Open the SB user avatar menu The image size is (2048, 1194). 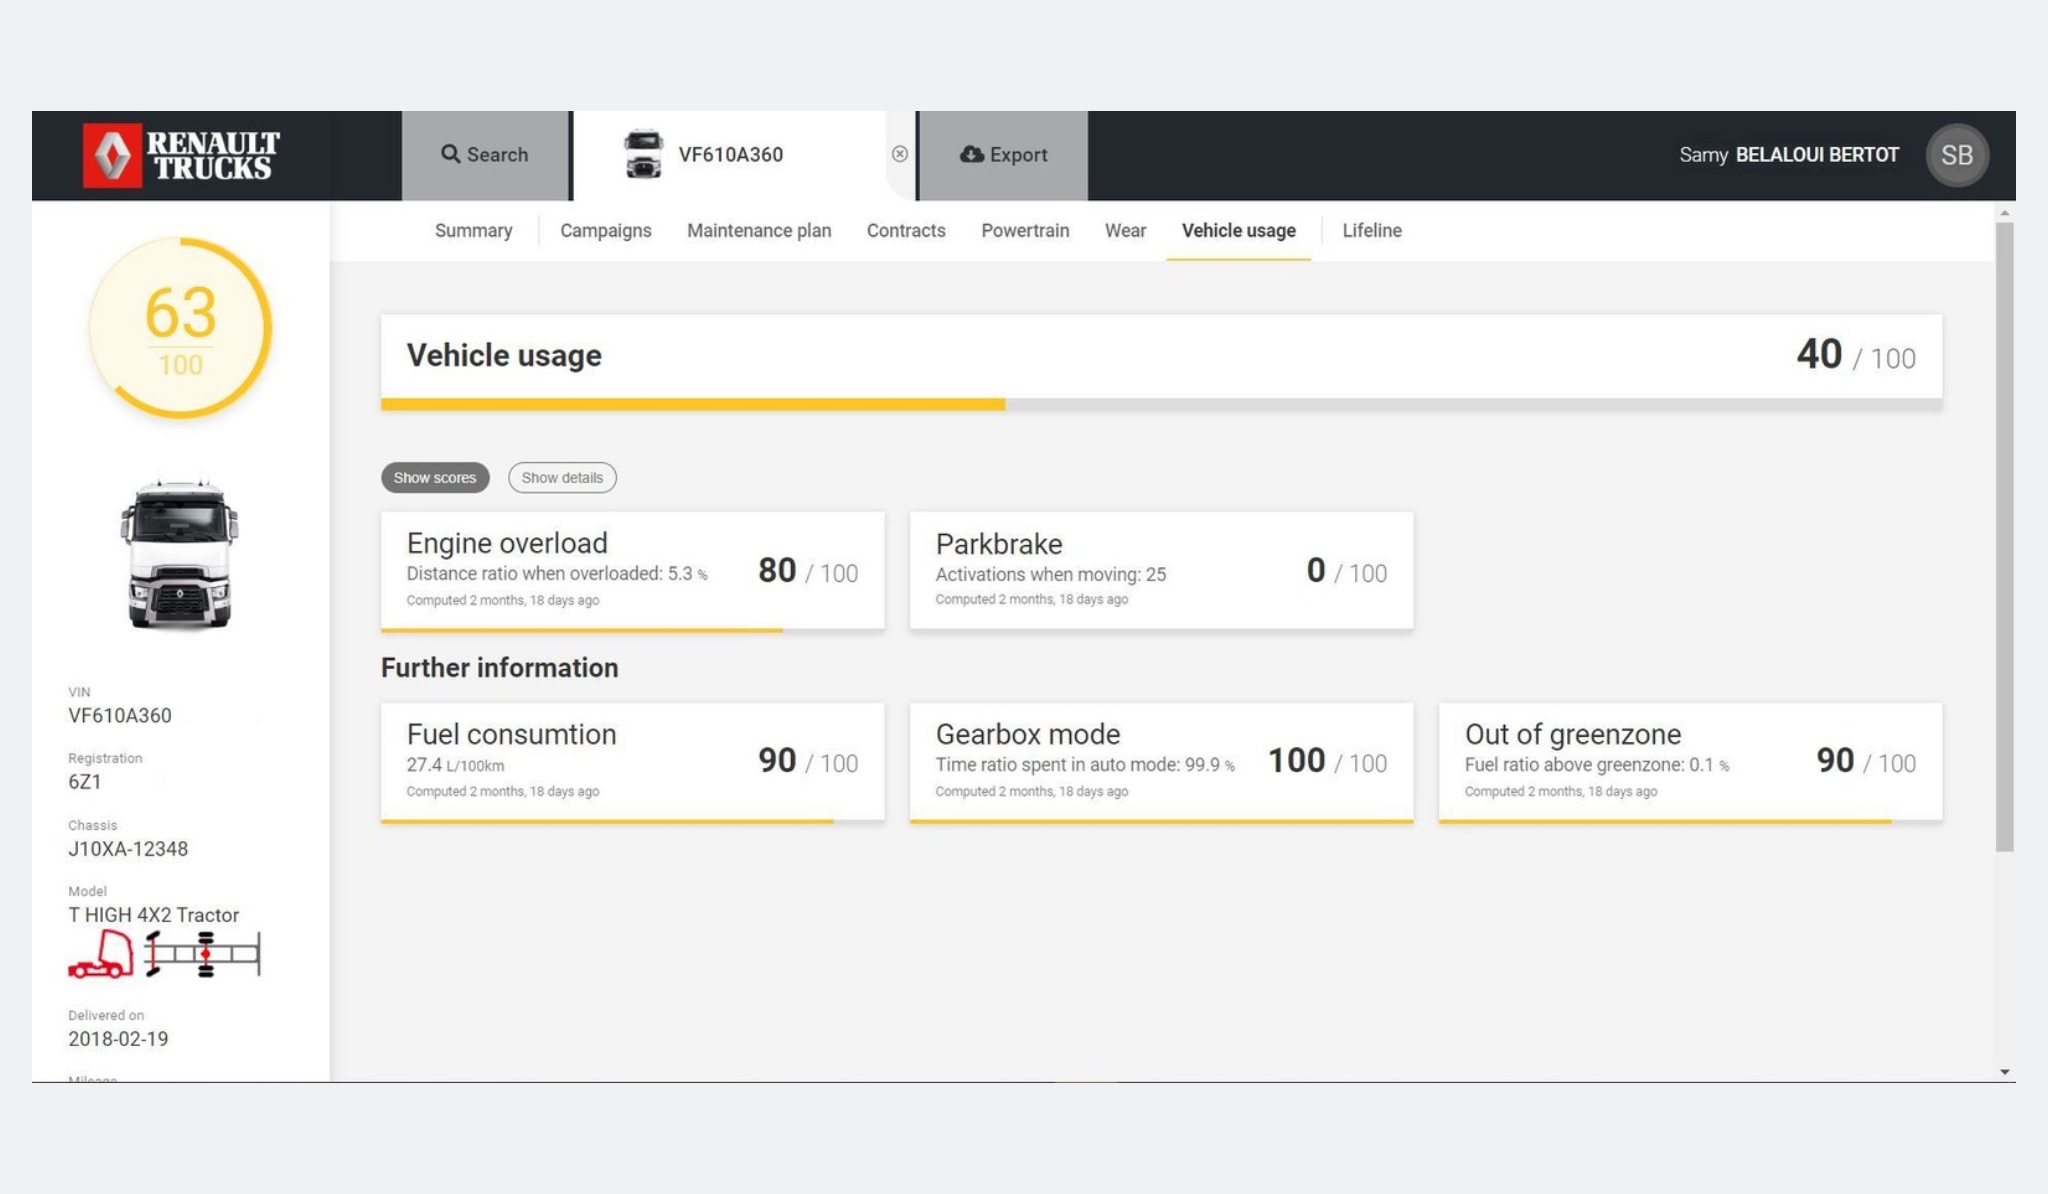tap(1956, 155)
